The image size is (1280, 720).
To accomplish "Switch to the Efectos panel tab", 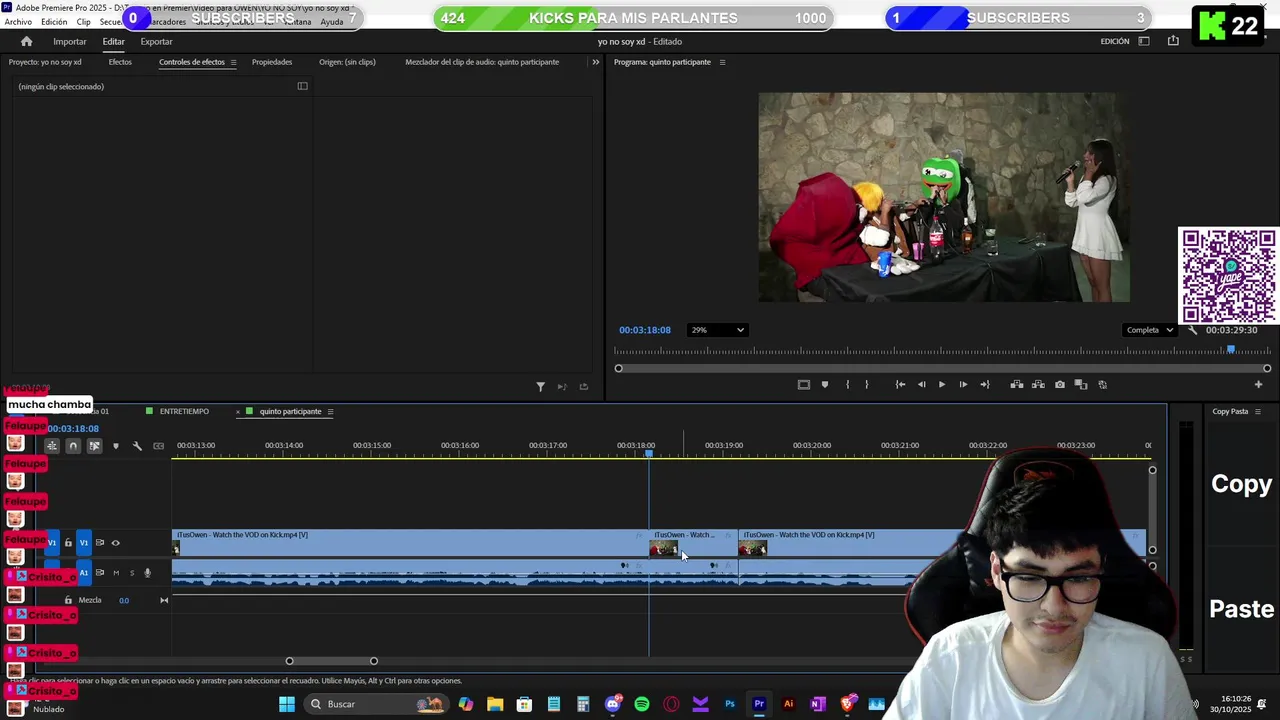I will tap(120, 62).
